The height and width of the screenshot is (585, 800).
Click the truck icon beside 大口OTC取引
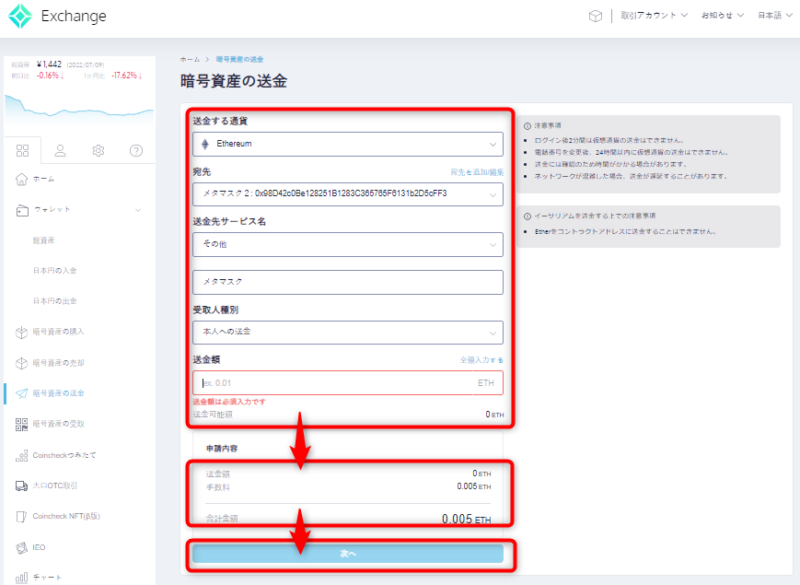(21, 486)
